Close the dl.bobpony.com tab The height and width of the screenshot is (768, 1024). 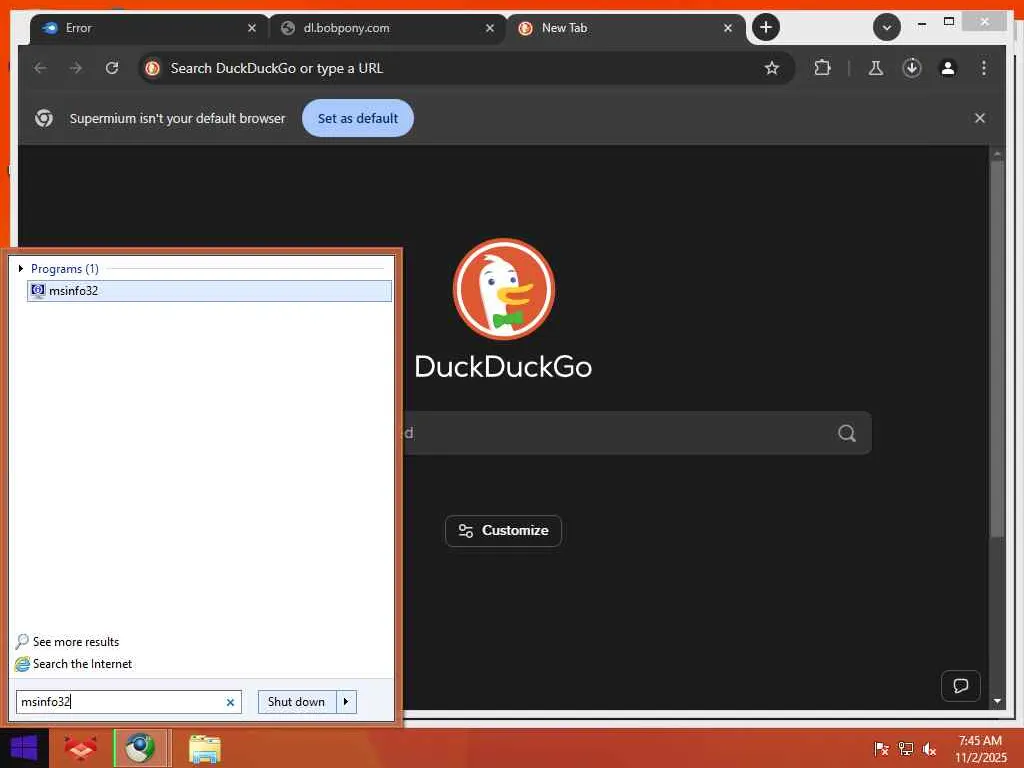click(490, 28)
